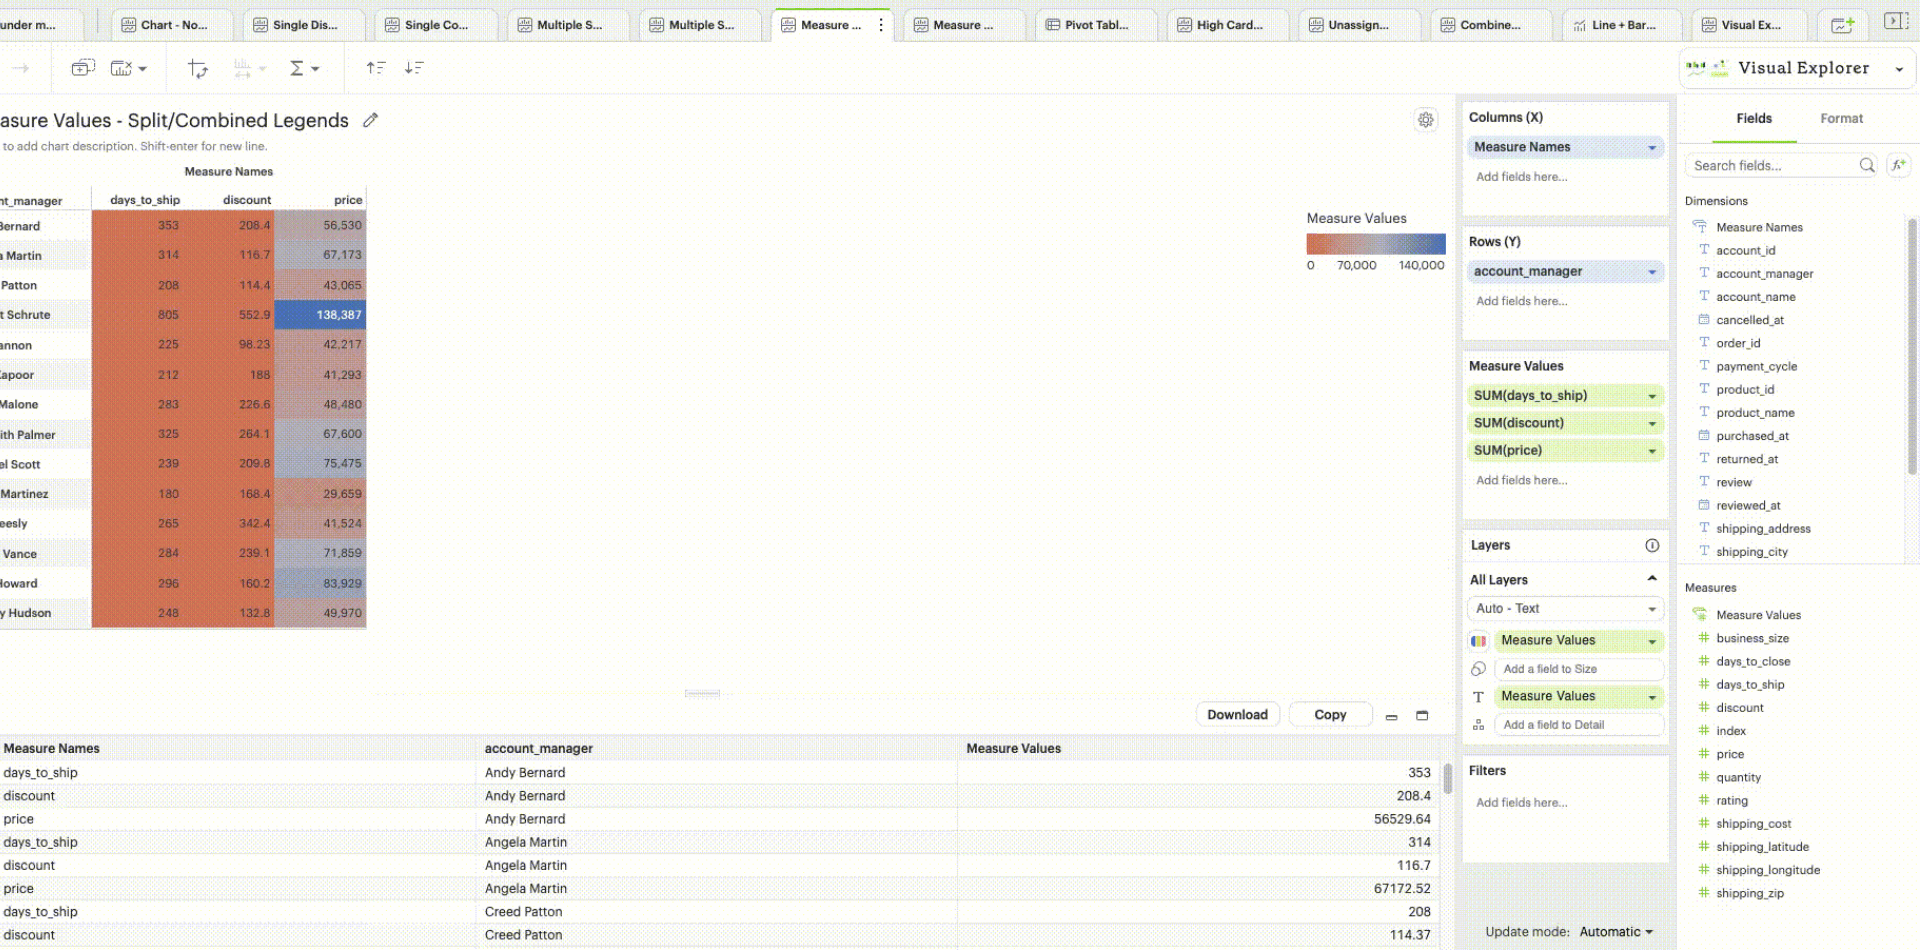Minimize the data table panel
Image resolution: width=1920 pixels, height=950 pixels.
click(x=1391, y=716)
